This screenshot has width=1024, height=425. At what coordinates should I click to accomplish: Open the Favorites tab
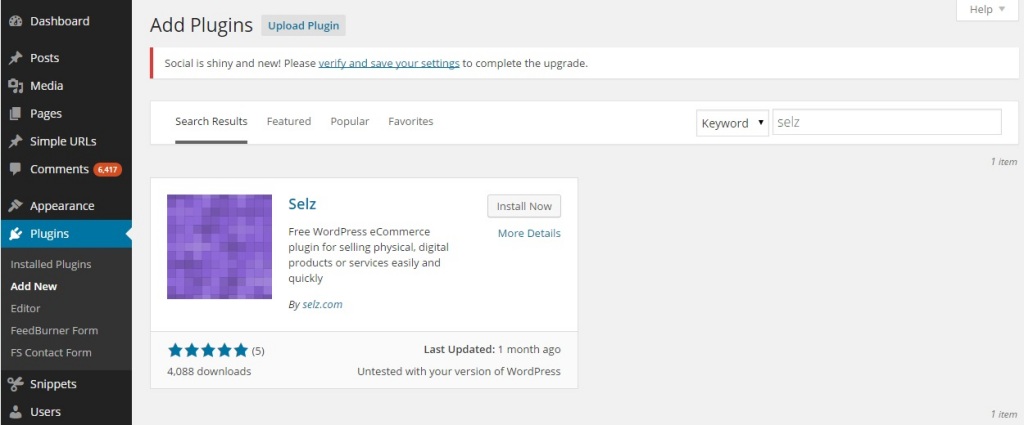point(410,121)
